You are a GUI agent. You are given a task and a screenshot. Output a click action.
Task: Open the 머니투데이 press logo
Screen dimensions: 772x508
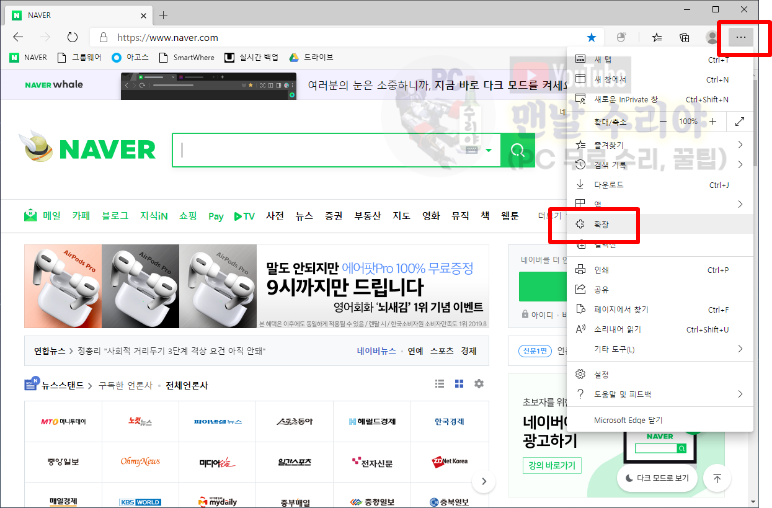[63, 421]
